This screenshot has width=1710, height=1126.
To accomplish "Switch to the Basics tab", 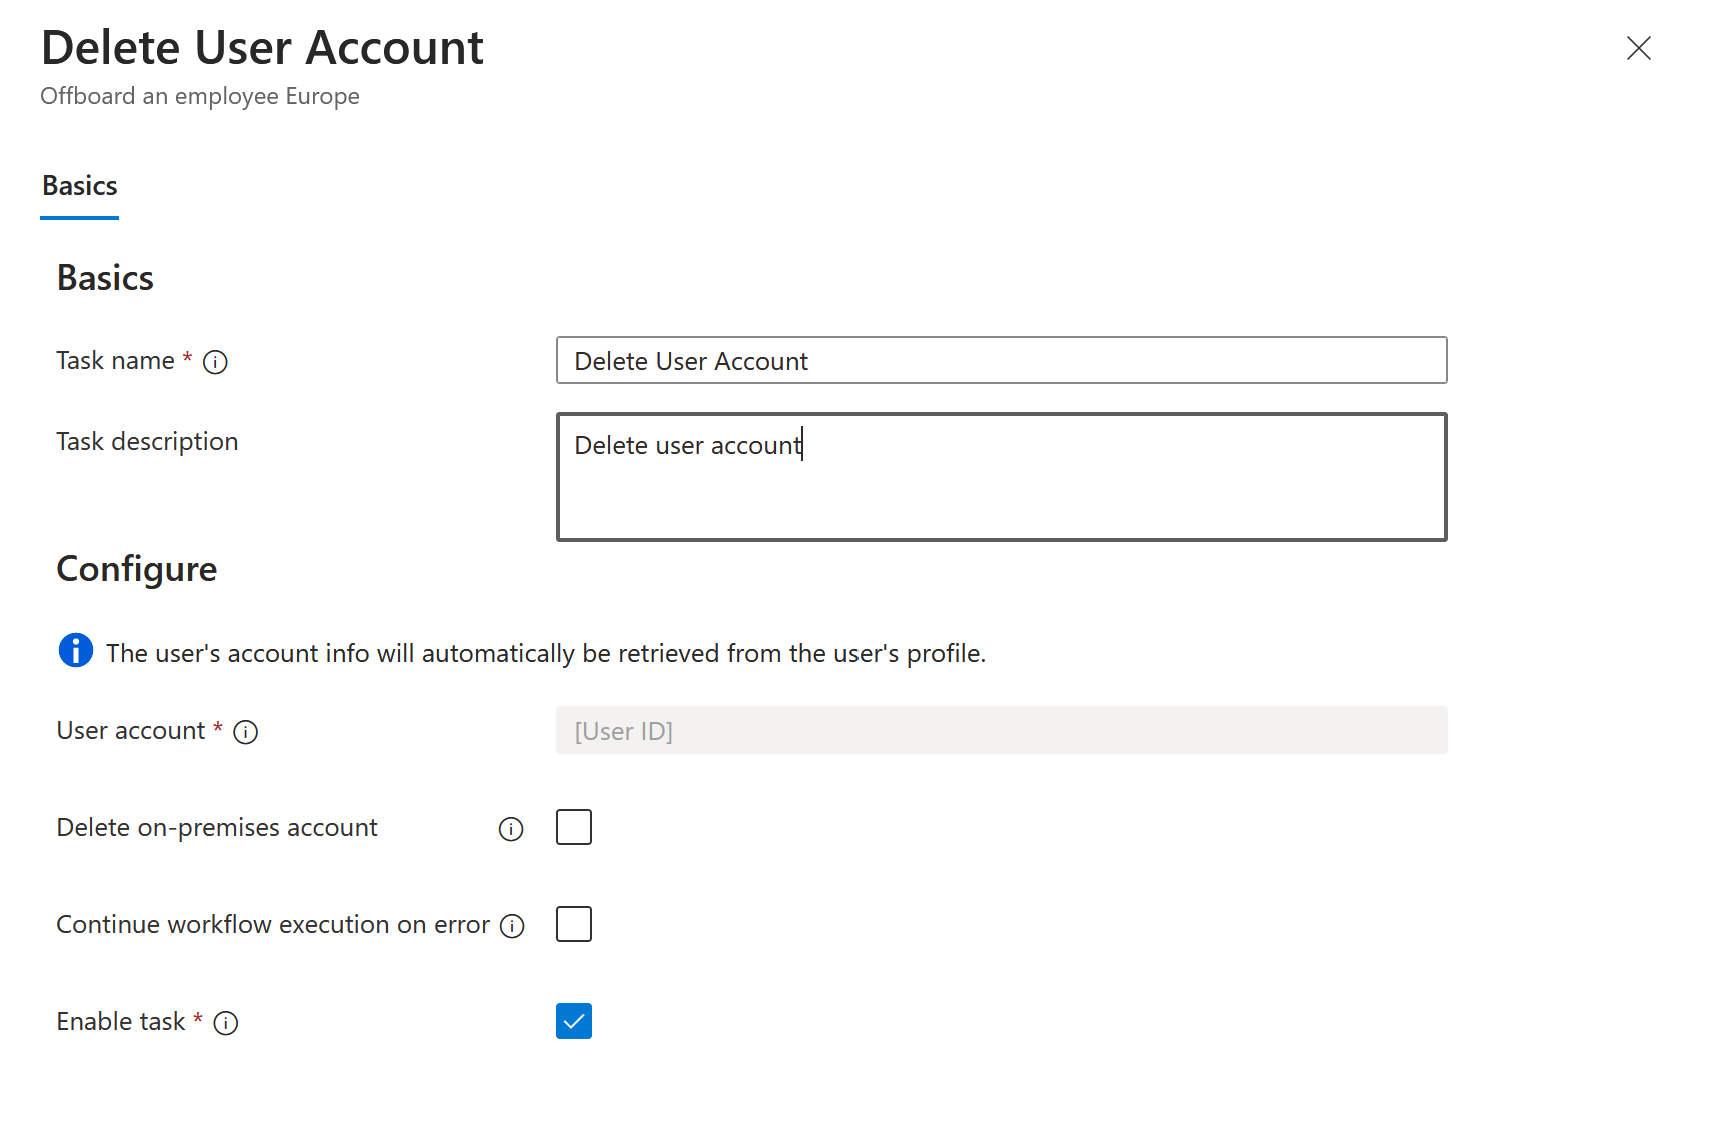I will click(80, 186).
